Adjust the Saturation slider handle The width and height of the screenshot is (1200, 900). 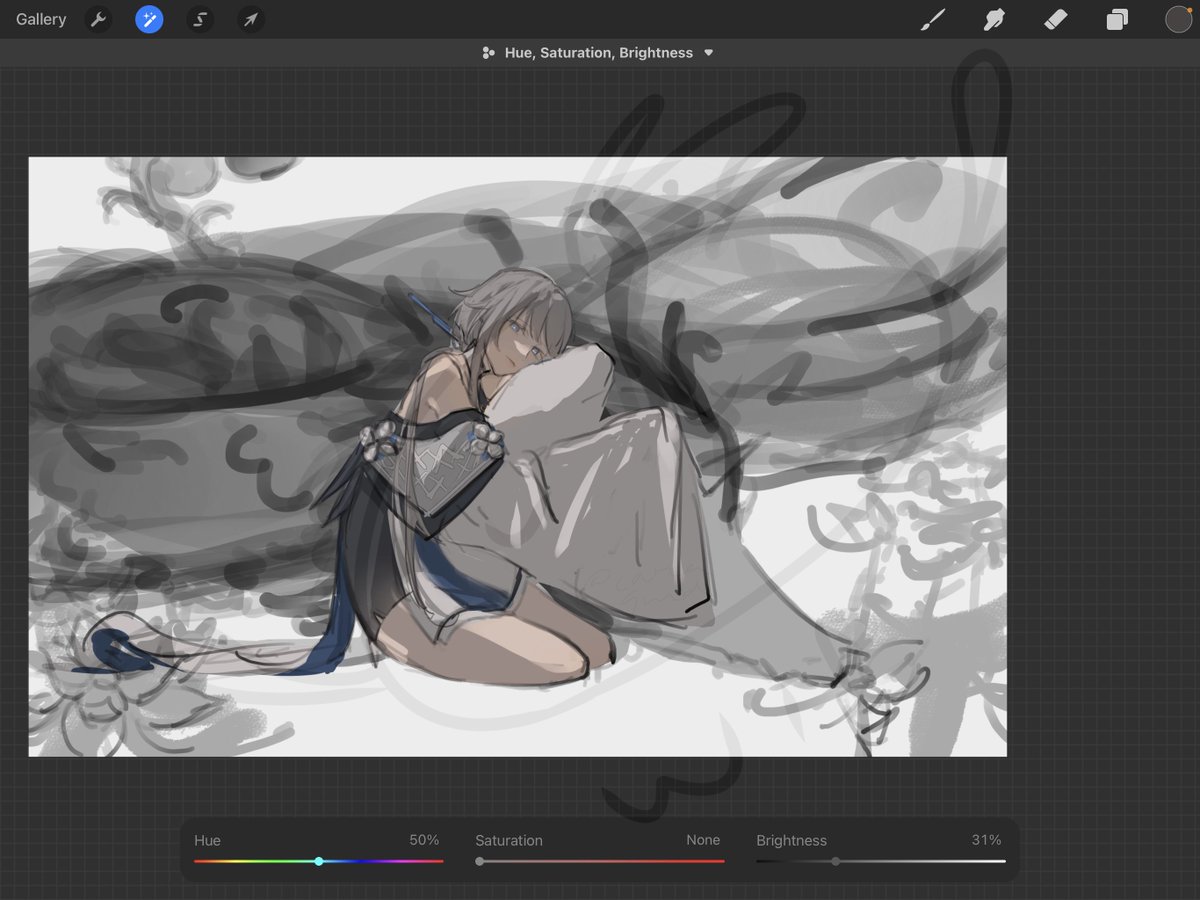pos(480,861)
